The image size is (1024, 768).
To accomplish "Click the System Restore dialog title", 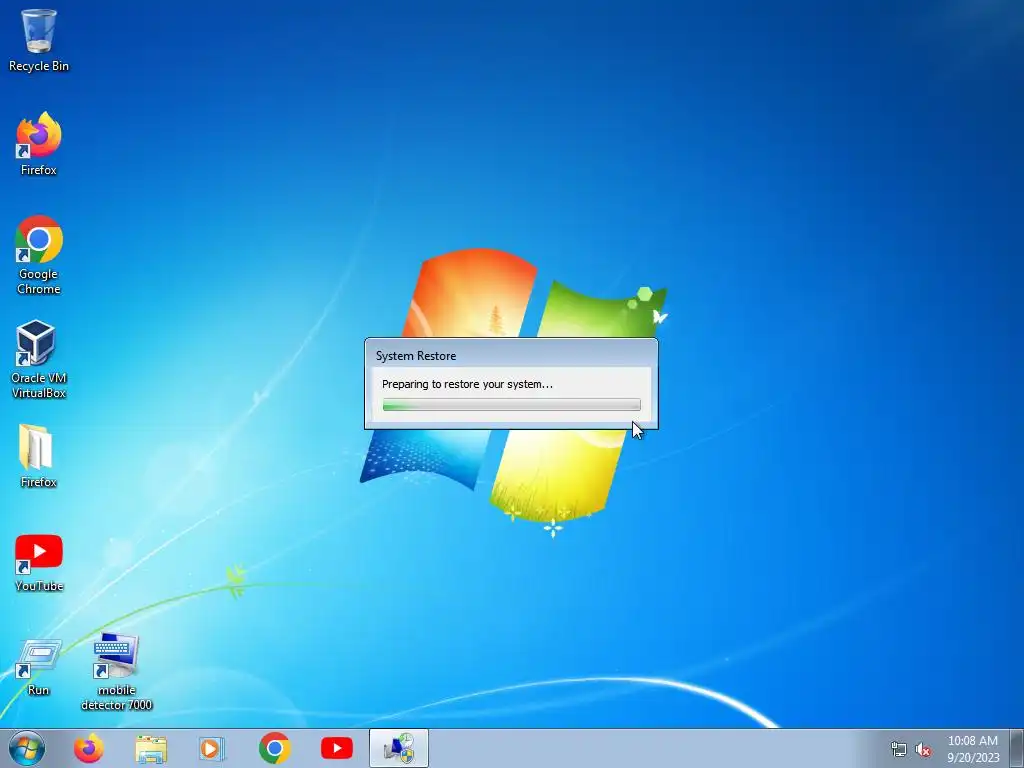I will (x=416, y=356).
